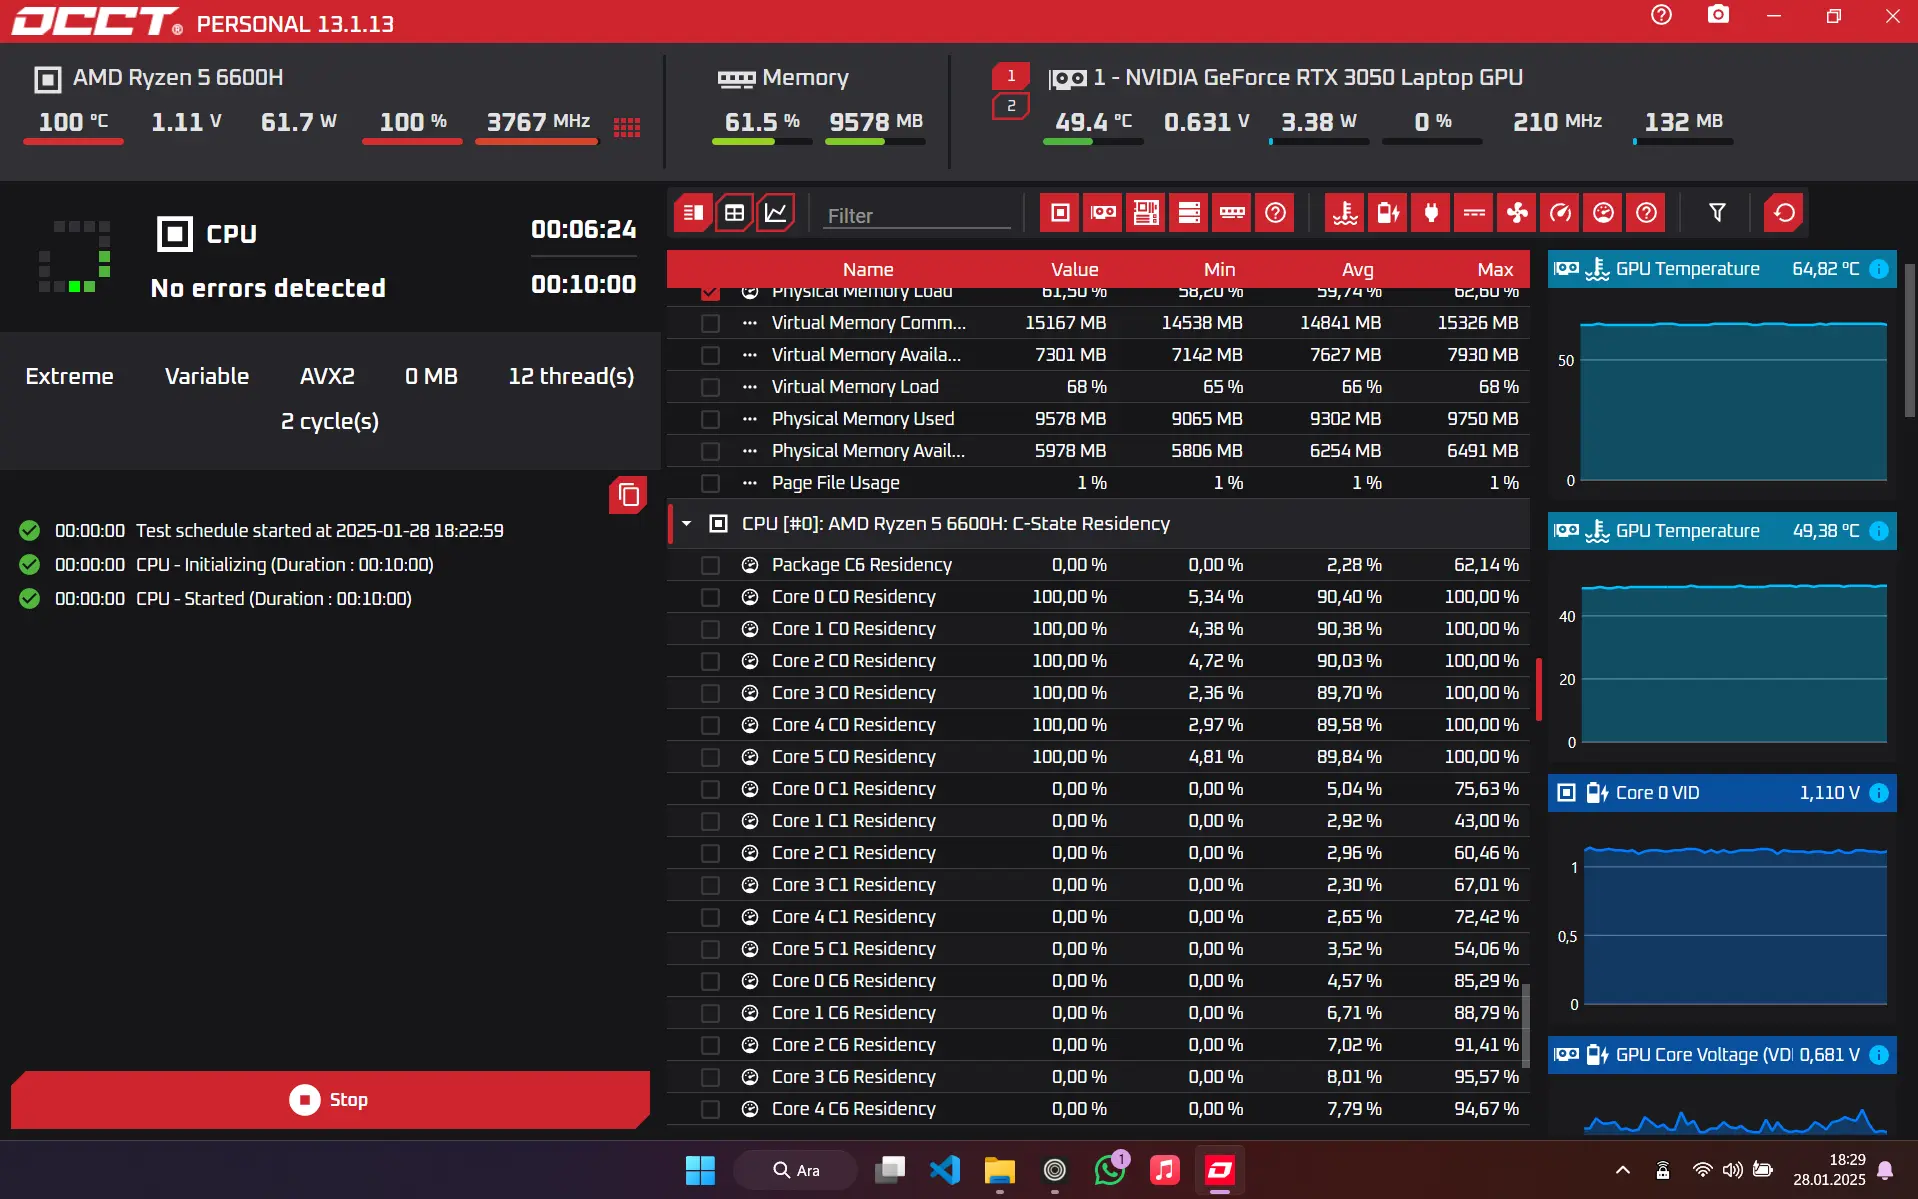This screenshot has width=1918, height=1199.
Task: Click the '12 thread(s)' label
Action: click(x=571, y=377)
